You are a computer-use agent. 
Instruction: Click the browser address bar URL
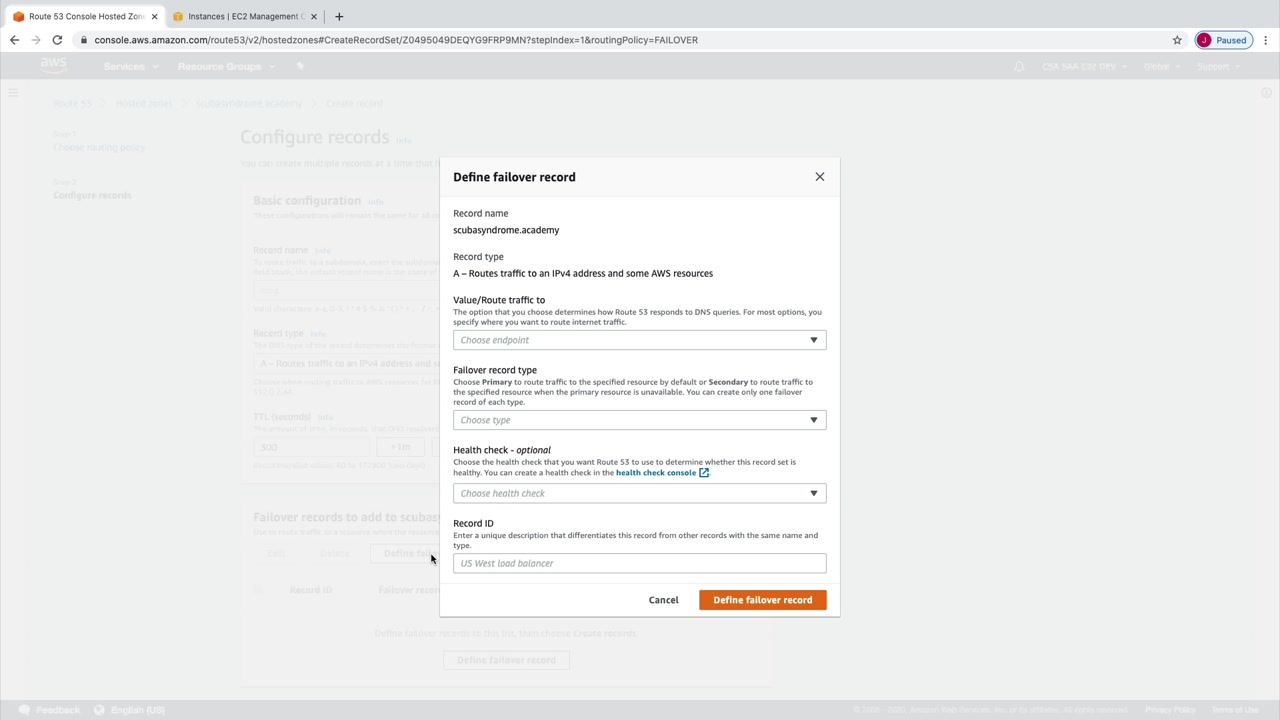pos(396,40)
